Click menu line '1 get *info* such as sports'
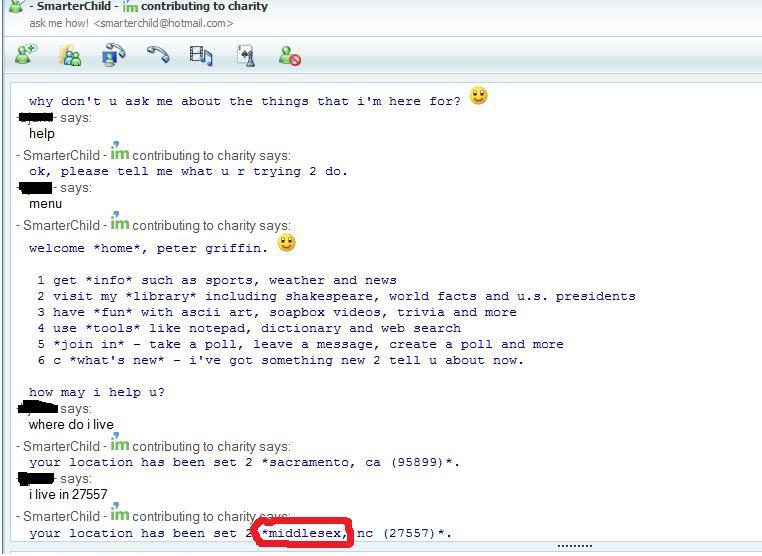This screenshot has height=556, width=762. pos(217,280)
